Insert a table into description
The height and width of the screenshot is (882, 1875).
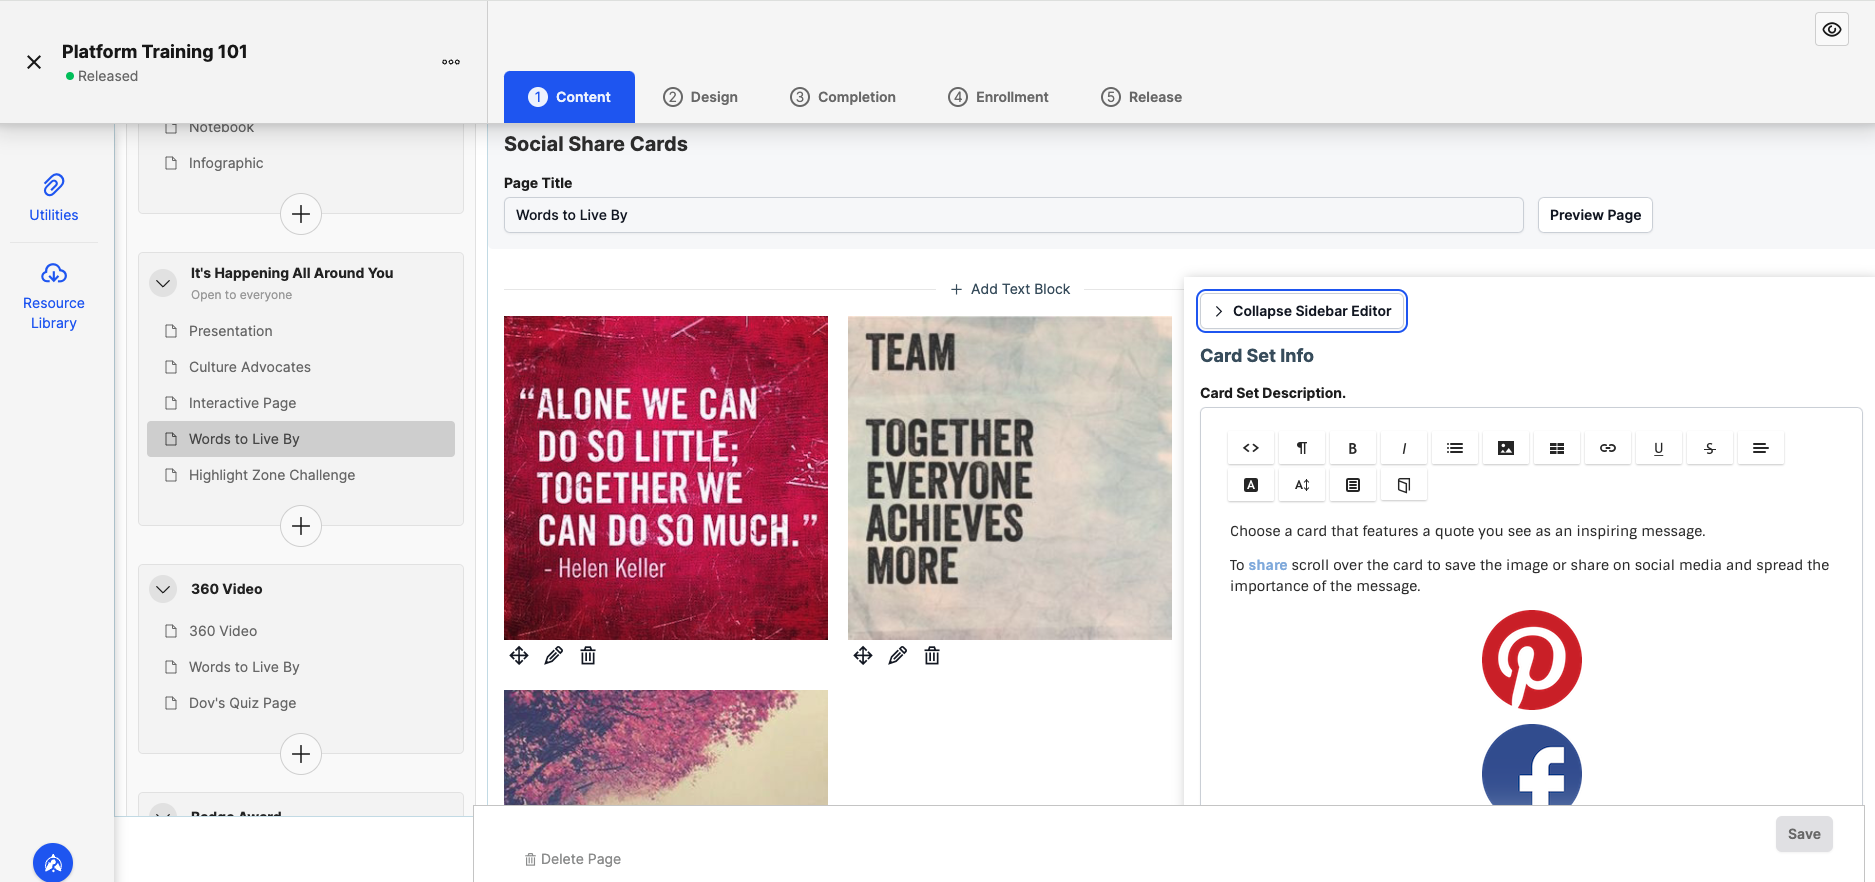(x=1557, y=448)
